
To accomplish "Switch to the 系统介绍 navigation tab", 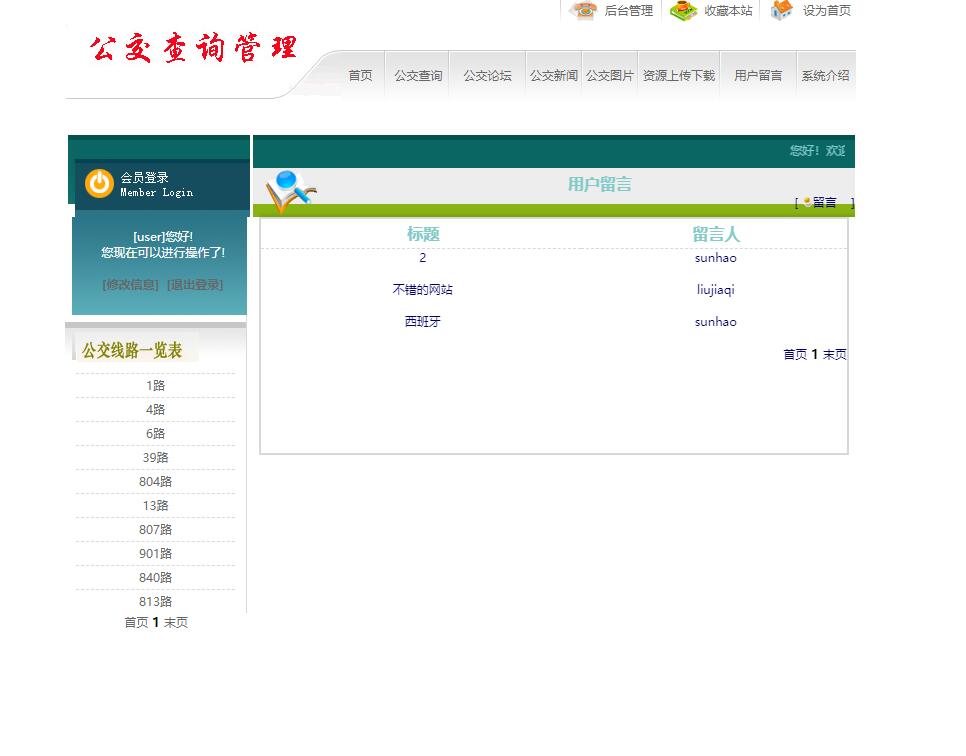I will pos(825,76).
